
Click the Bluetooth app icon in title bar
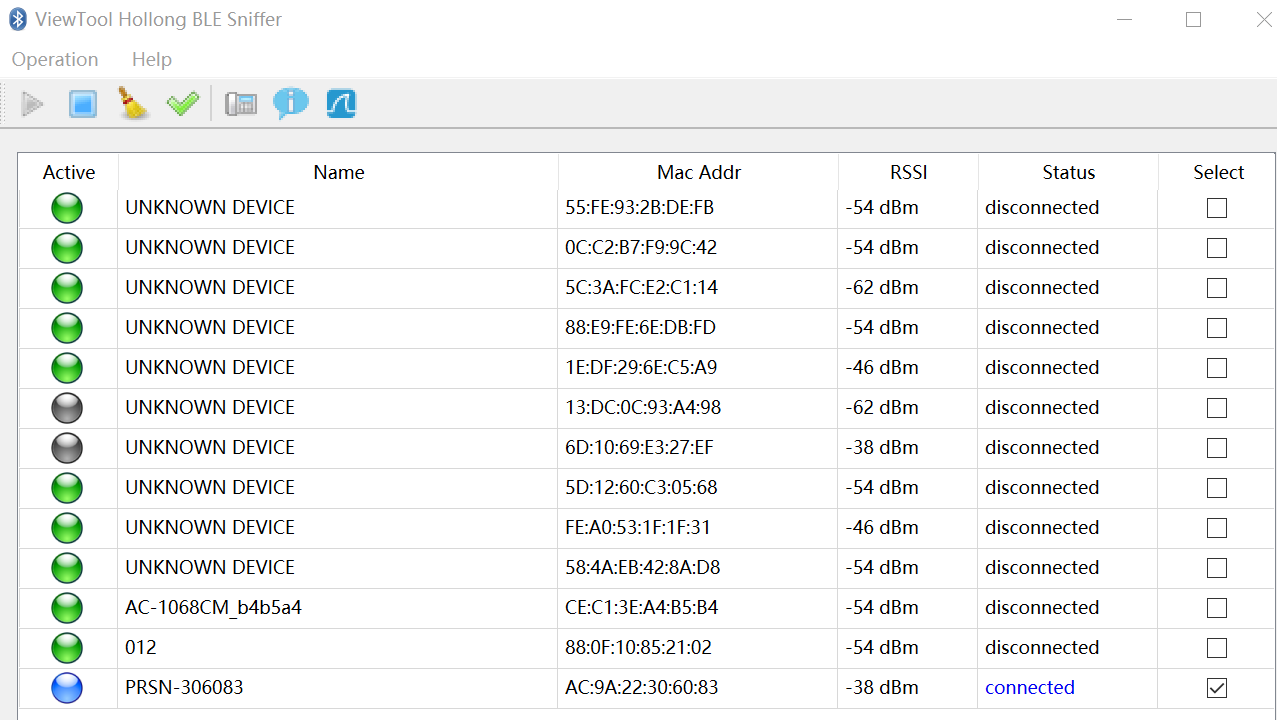coord(18,19)
